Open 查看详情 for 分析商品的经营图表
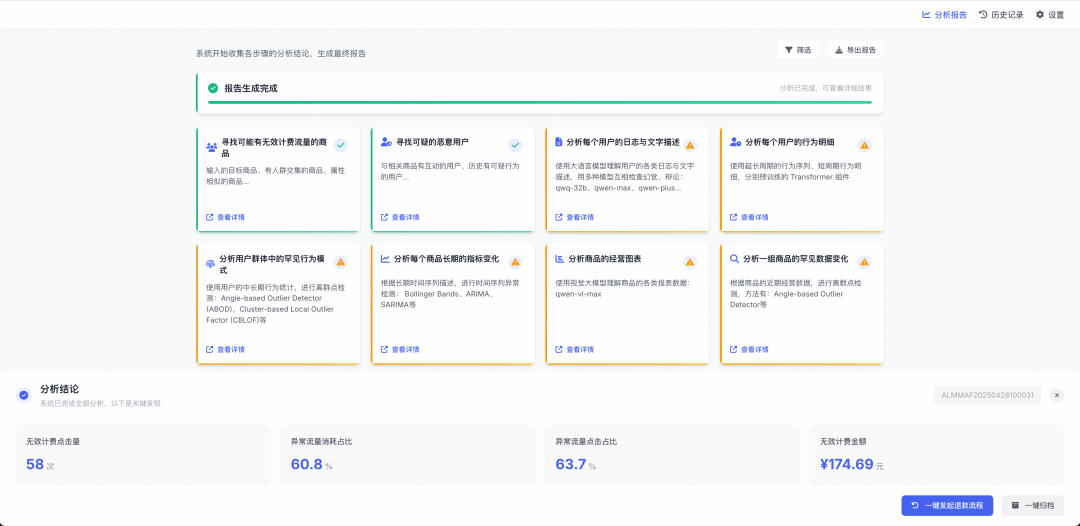Image resolution: width=1080 pixels, height=526 pixels. pos(574,349)
